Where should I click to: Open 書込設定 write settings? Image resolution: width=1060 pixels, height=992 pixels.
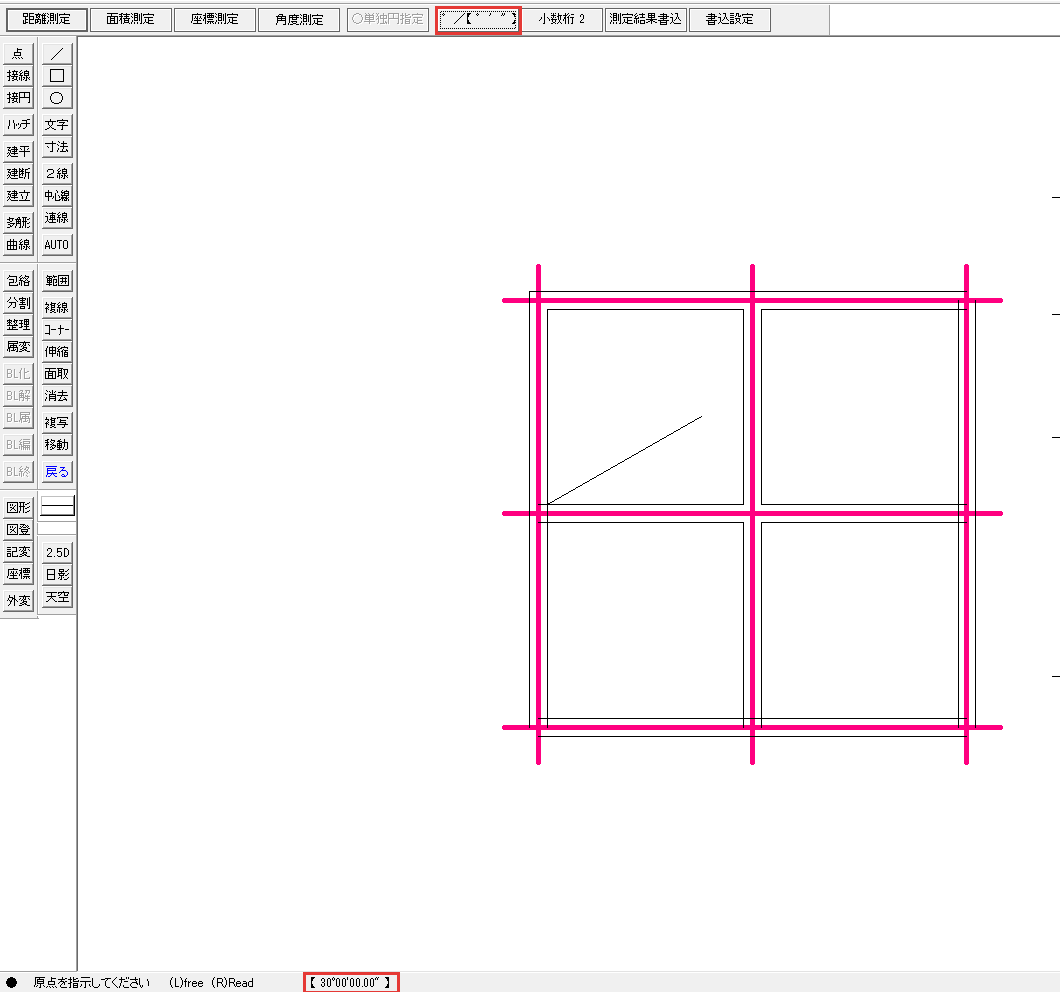click(729, 19)
